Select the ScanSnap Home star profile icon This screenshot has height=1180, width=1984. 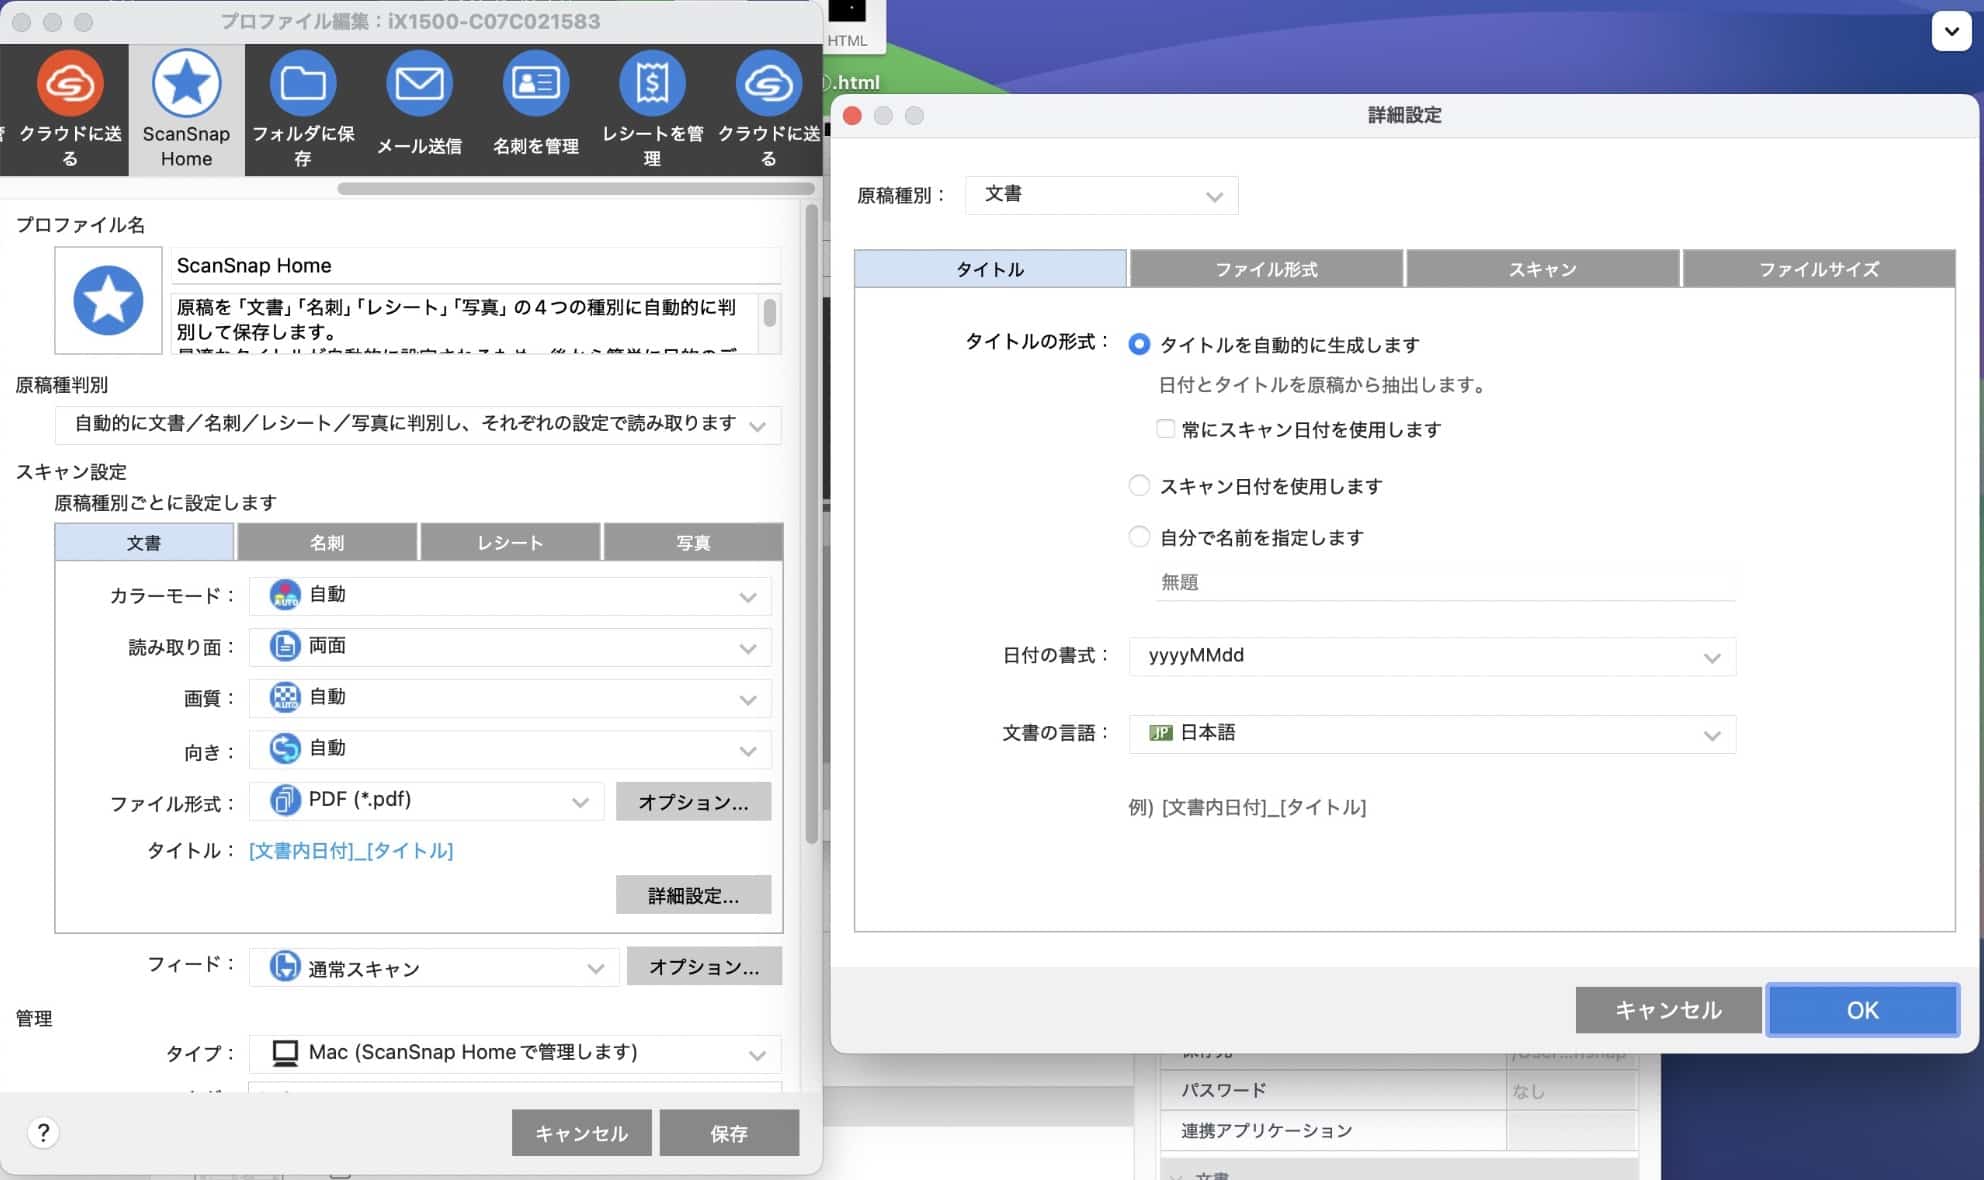[x=186, y=83]
